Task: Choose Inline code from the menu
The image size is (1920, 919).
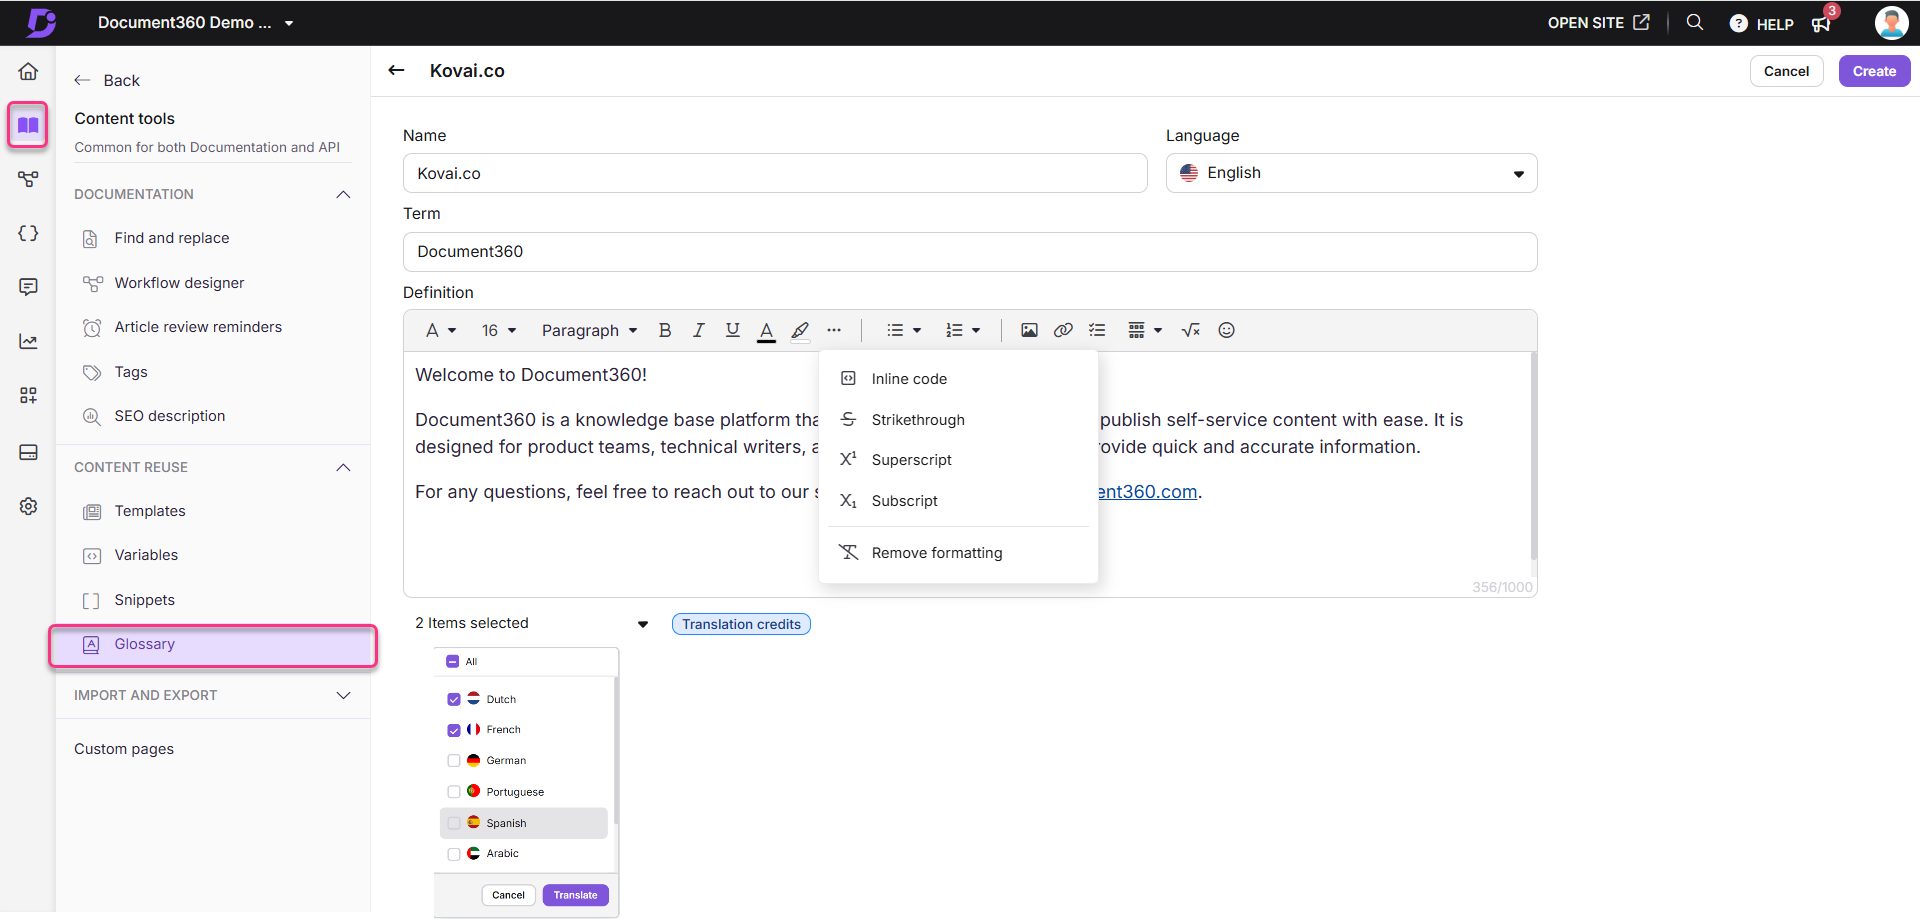Action: (958, 379)
